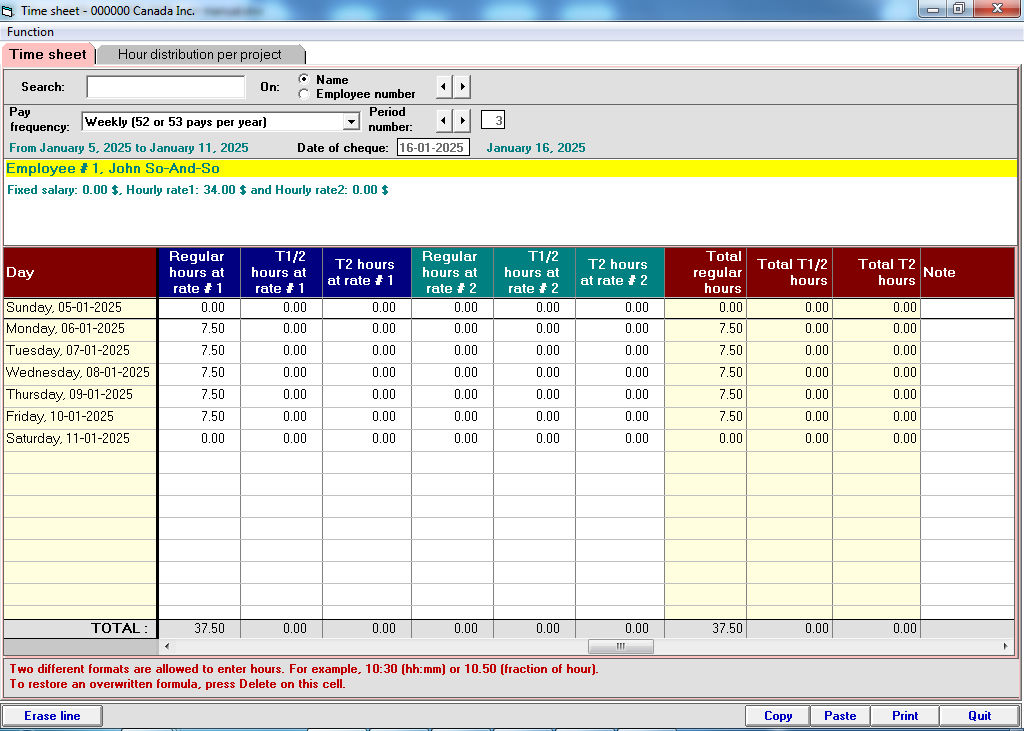Select the Employee number radio button

304,94
